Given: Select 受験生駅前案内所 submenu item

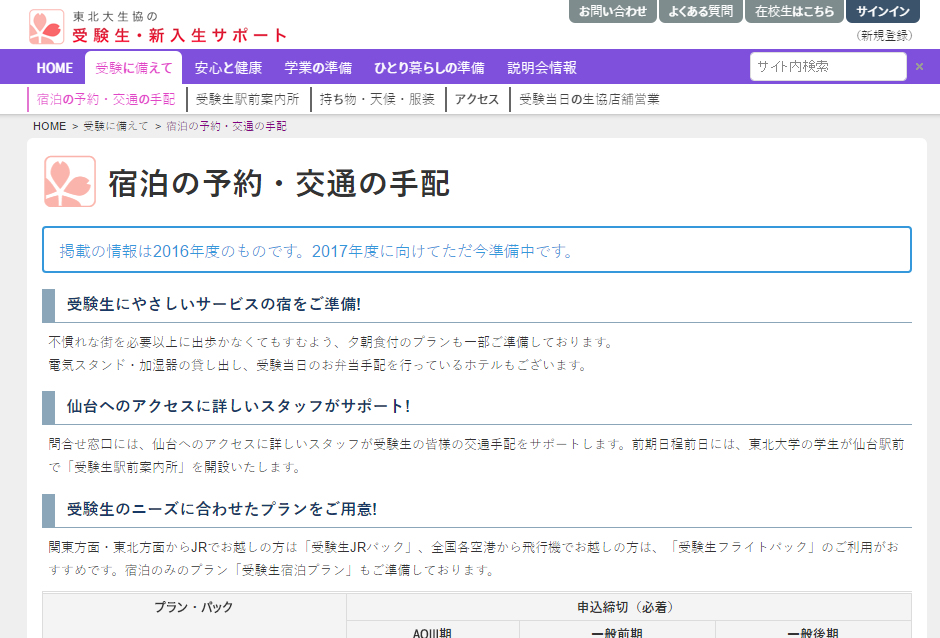Looking at the screenshot, I should point(248,100).
